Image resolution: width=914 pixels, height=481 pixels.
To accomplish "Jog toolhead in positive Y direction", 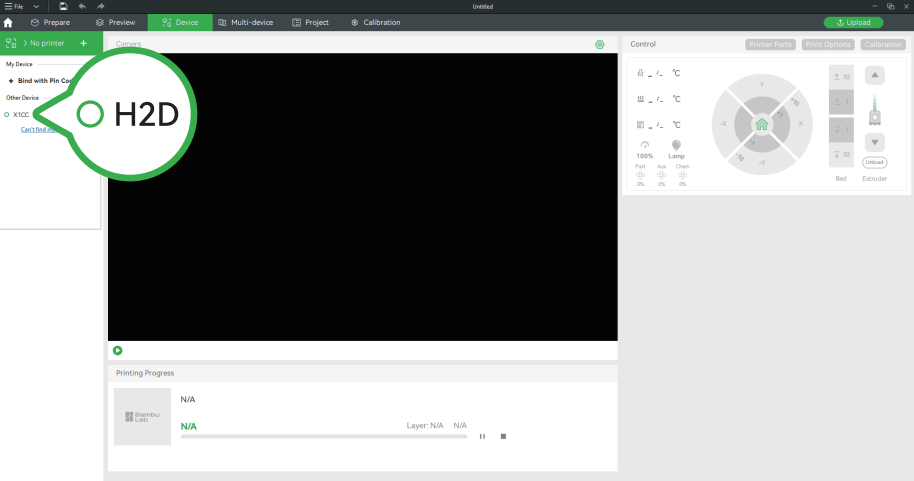I will 761,85.
